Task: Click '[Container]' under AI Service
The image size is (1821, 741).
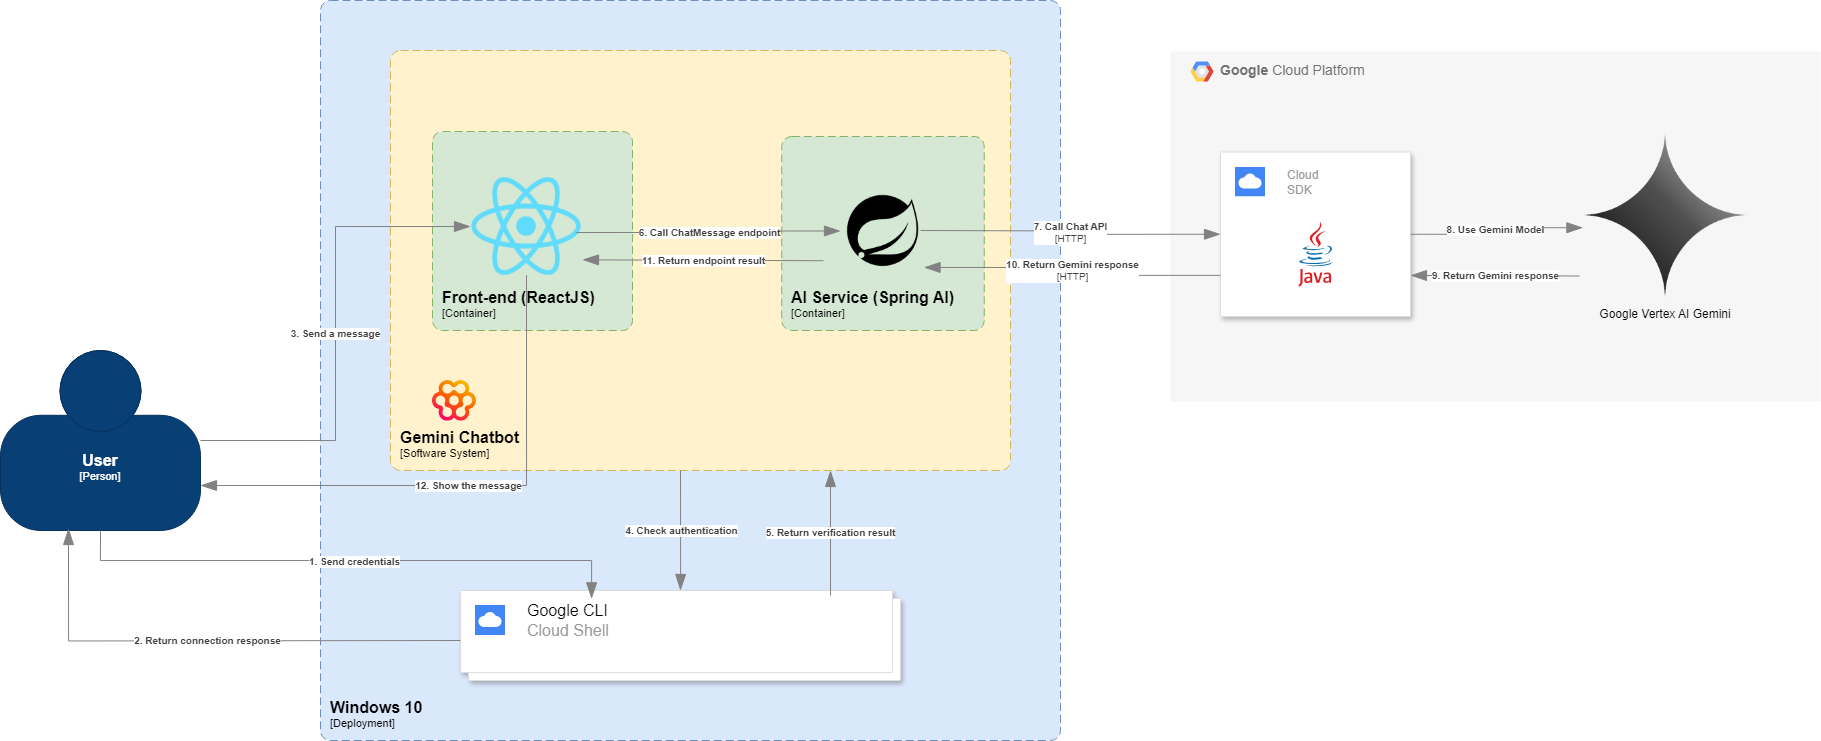Action: click(817, 314)
